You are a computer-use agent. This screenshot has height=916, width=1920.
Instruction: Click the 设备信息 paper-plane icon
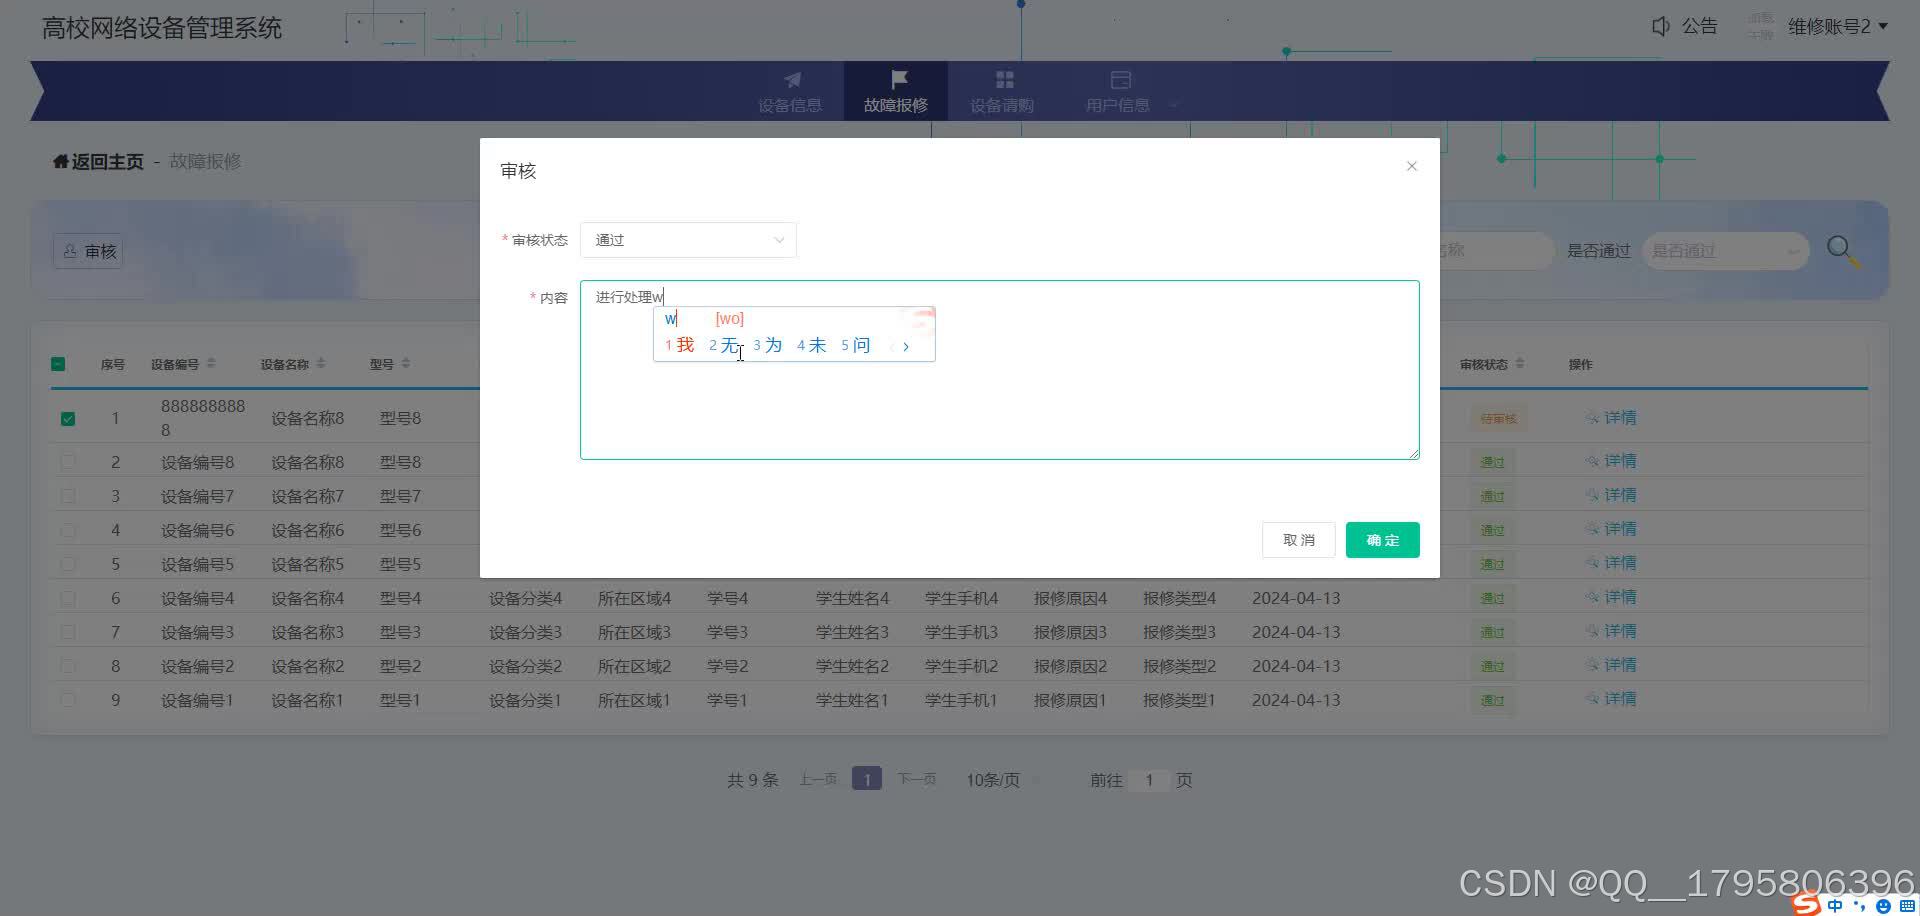(792, 80)
